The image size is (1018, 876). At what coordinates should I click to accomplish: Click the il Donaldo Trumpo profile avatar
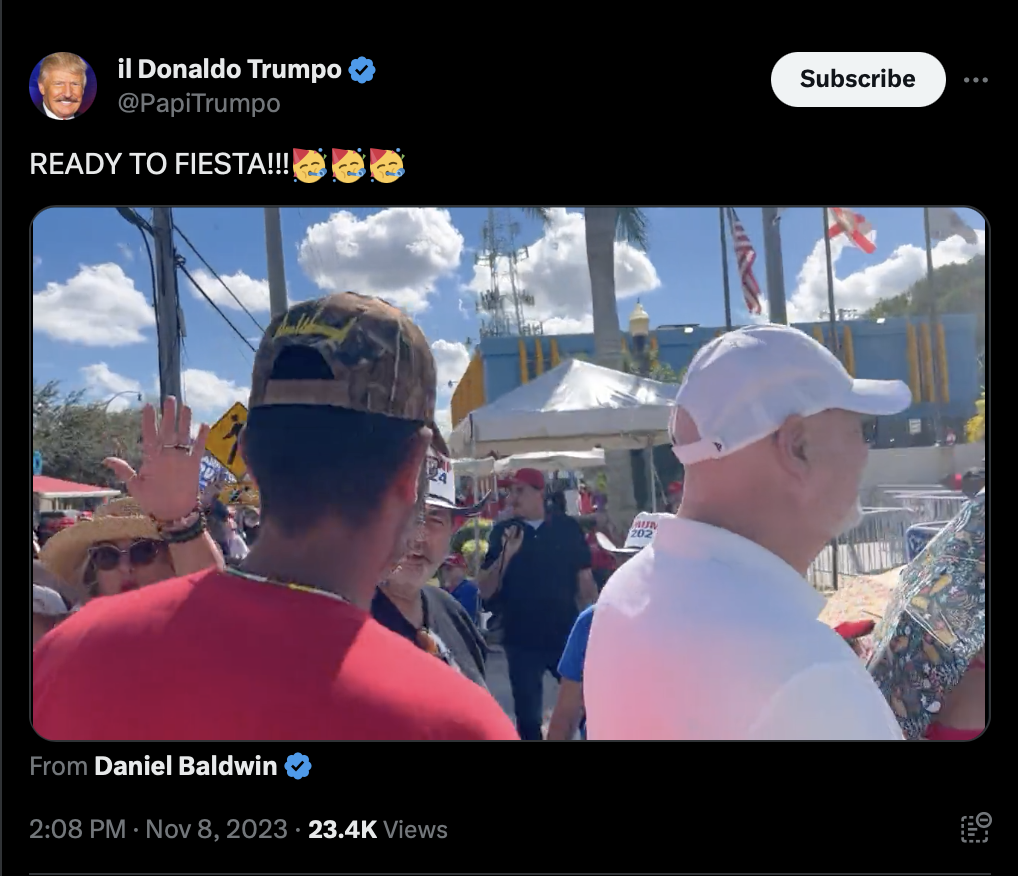(x=63, y=86)
